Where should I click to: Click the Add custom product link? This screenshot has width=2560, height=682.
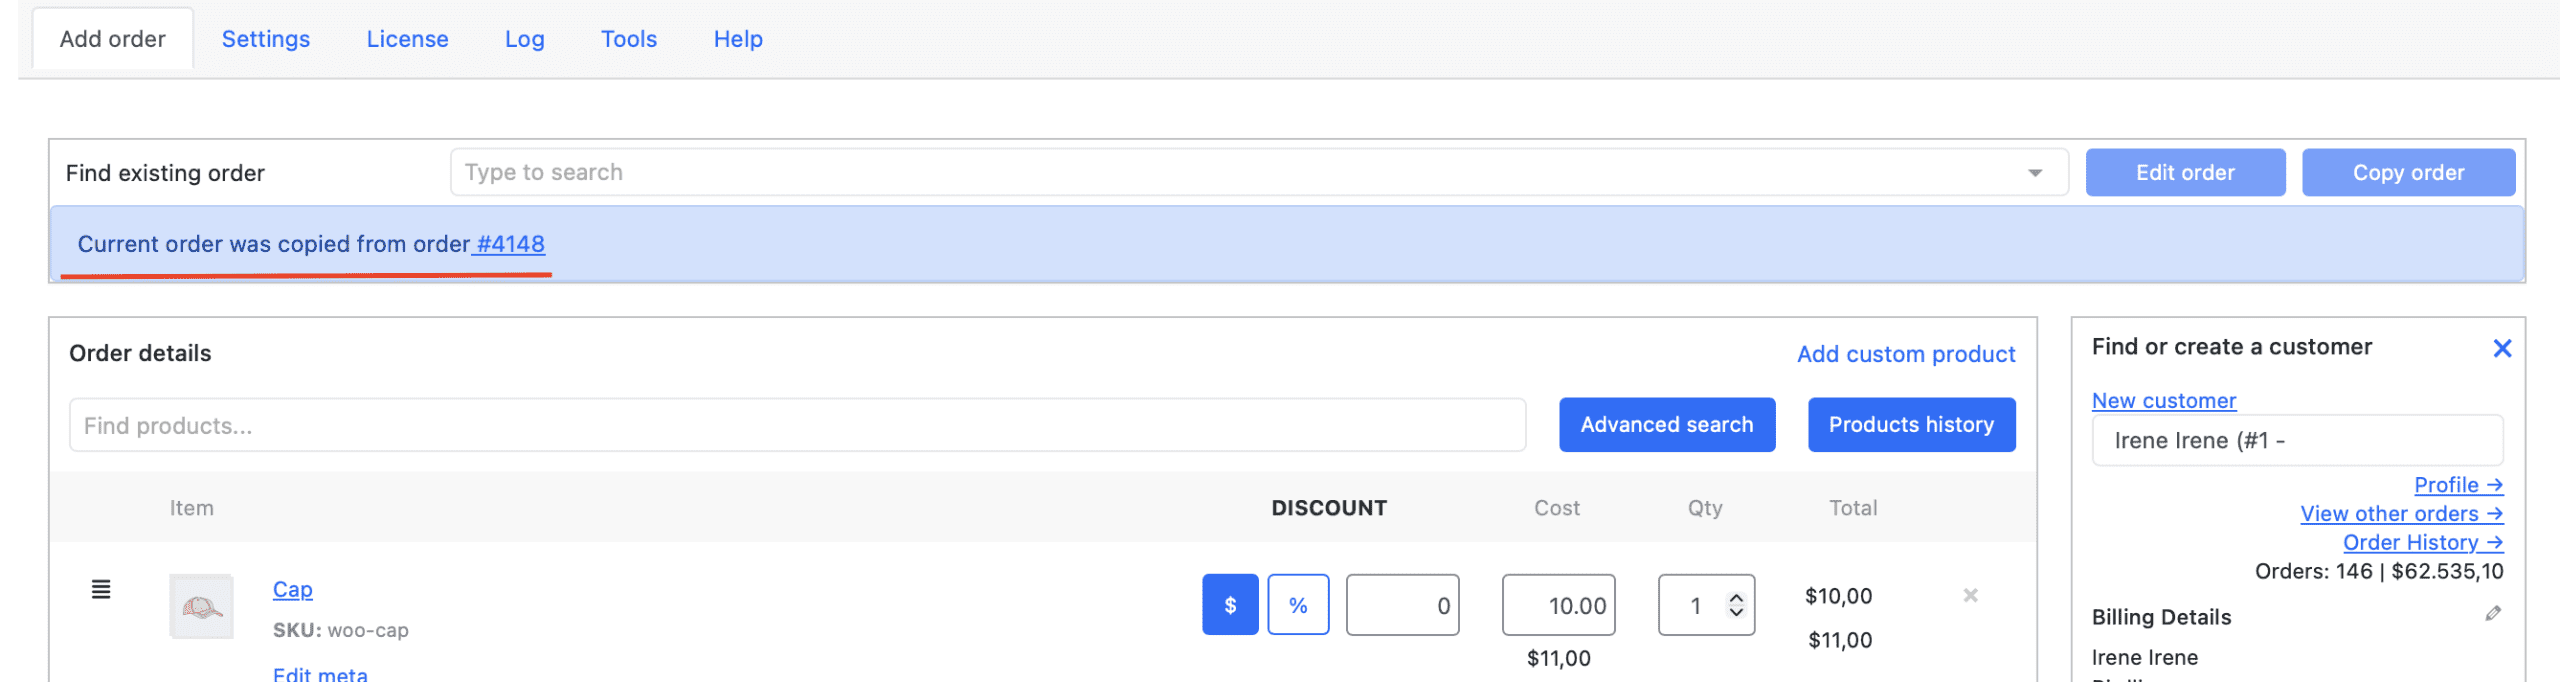(x=1906, y=354)
